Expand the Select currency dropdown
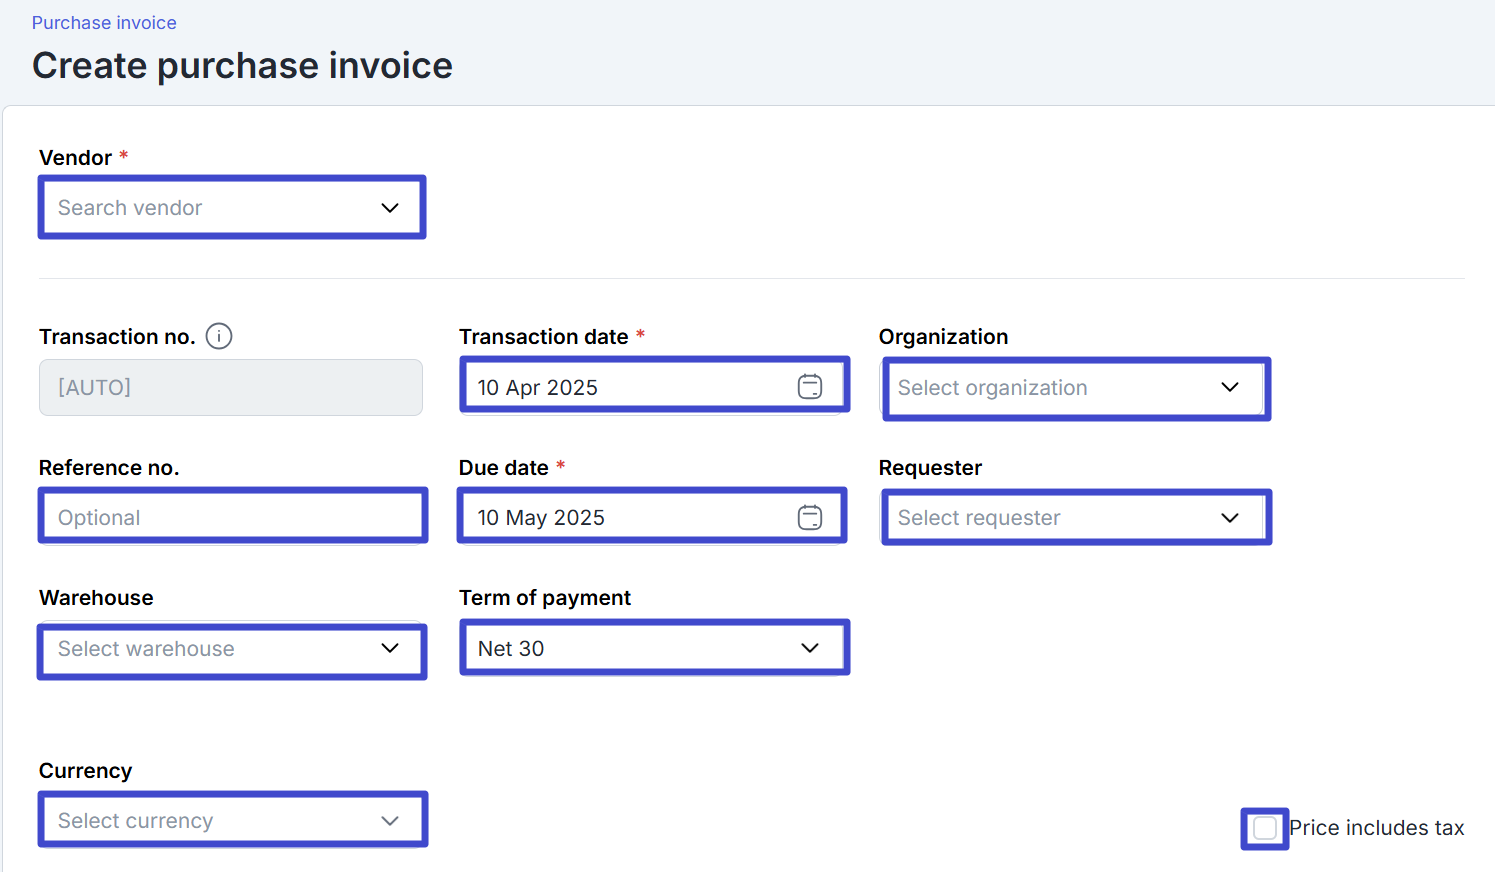 (233, 820)
